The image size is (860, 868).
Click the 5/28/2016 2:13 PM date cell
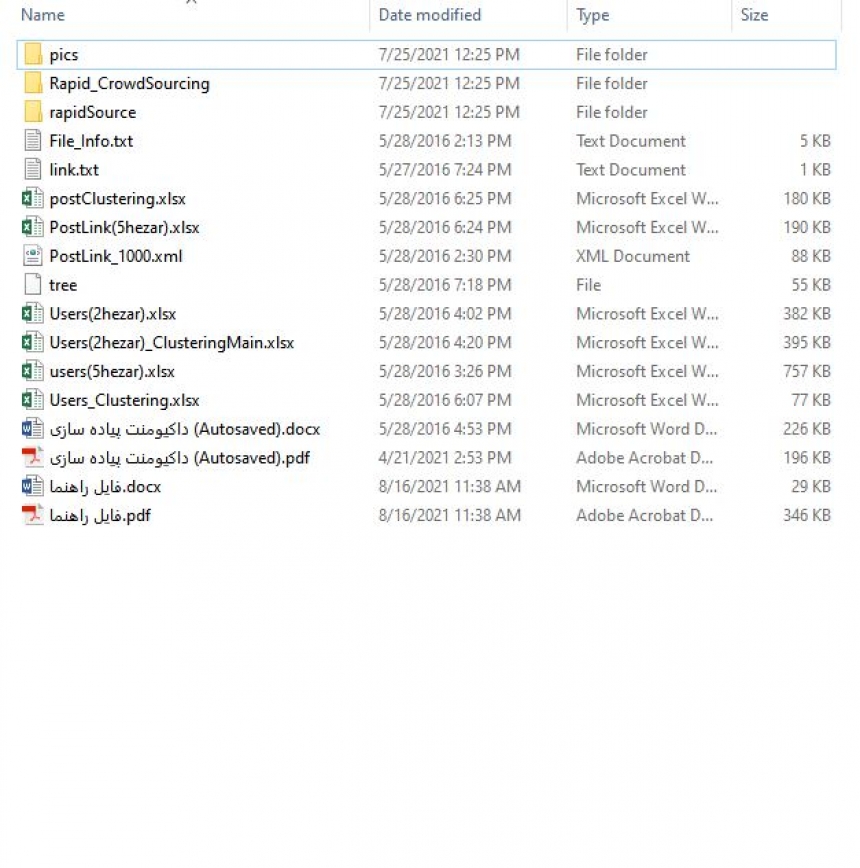445,141
